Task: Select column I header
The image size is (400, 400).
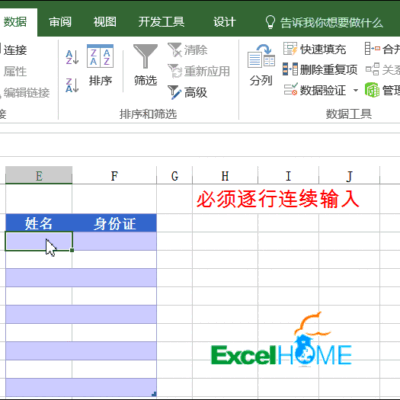Action: 288,175
